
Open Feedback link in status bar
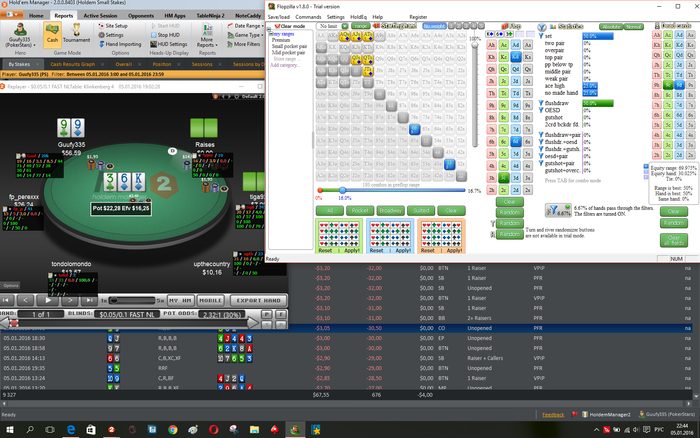[553, 415]
